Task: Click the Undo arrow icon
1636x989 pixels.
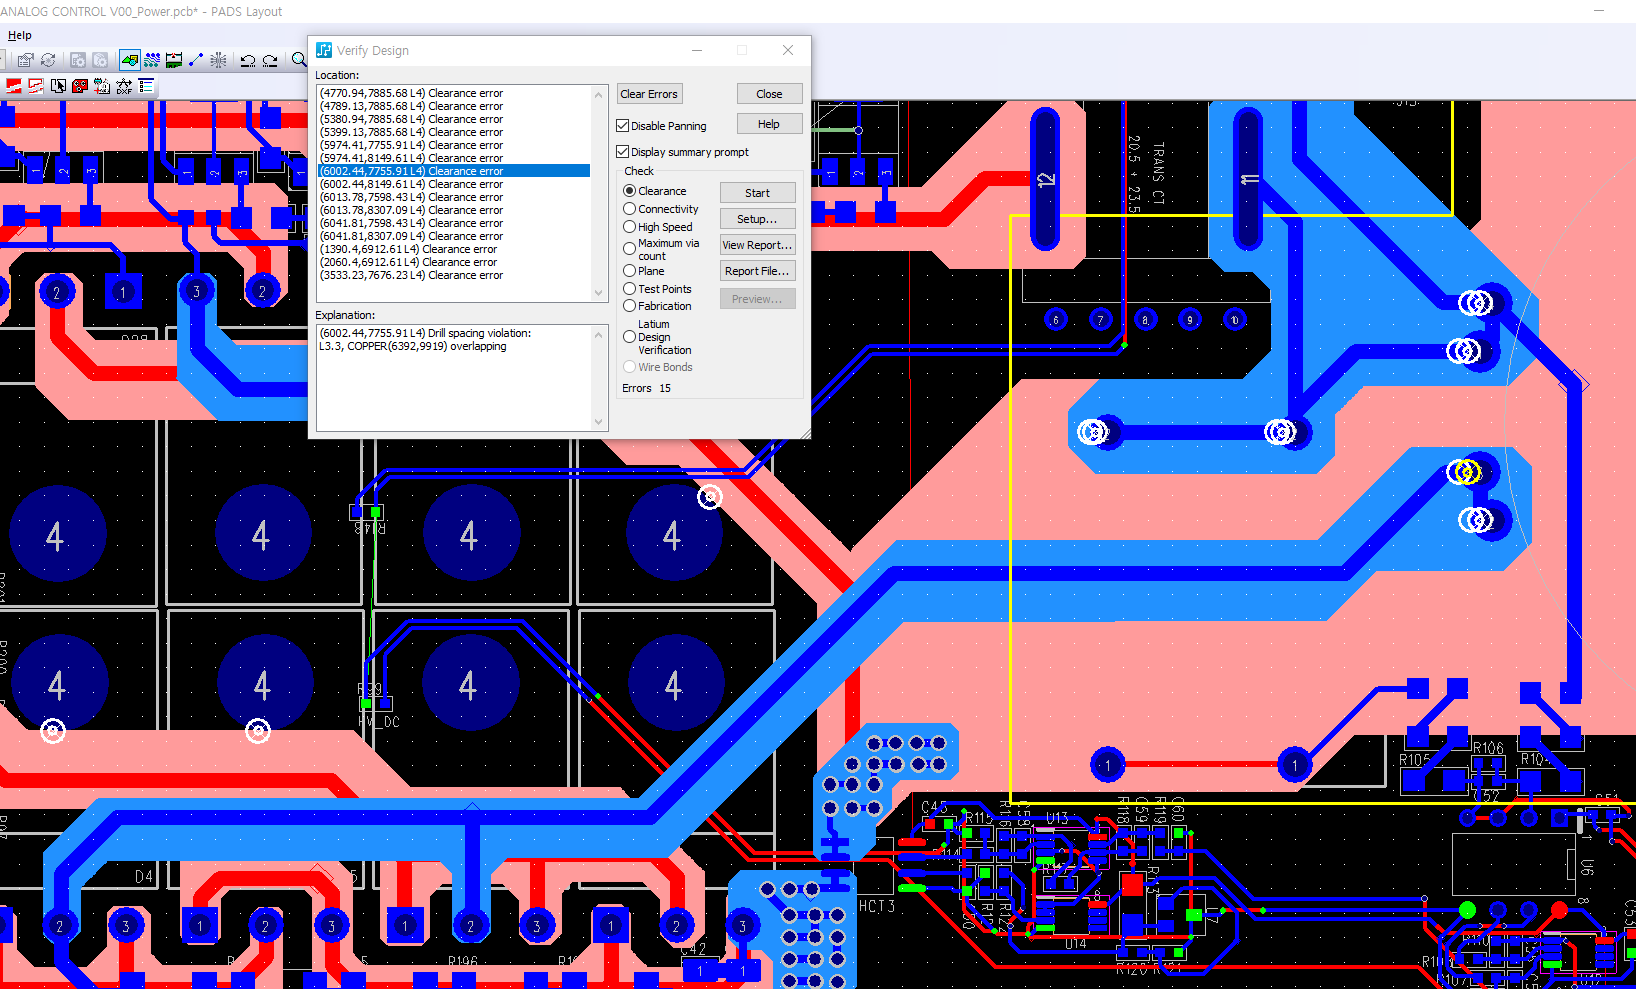Action: 248,60
